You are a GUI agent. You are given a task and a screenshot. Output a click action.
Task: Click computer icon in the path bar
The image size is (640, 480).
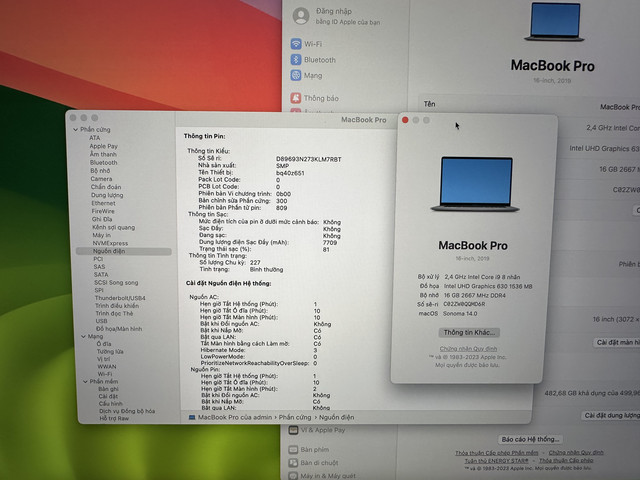coord(192,417)
